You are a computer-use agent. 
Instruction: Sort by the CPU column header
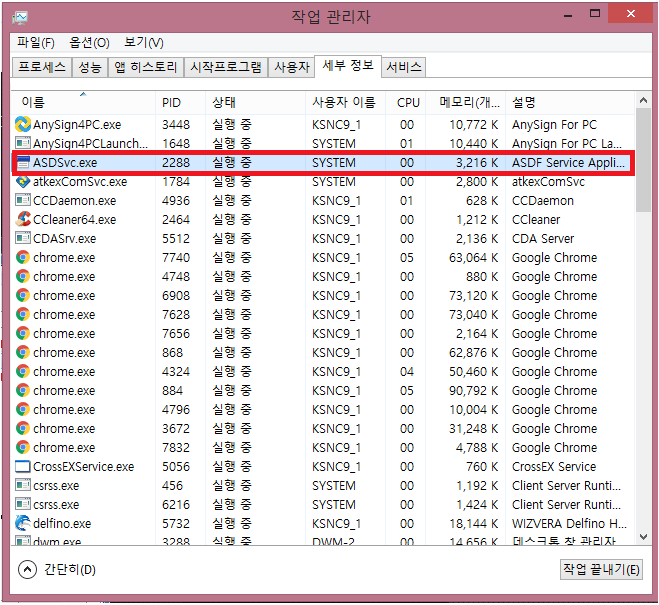[x=406, y=103]
